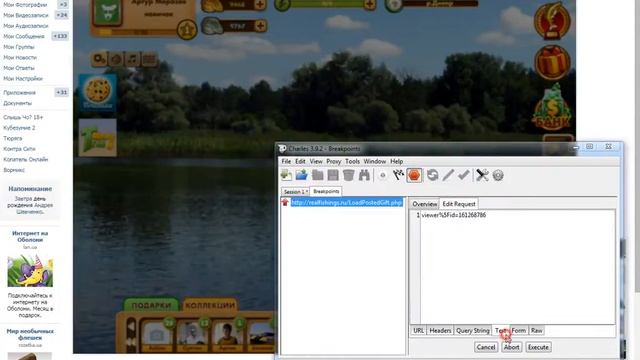Select the LoadPostedGift.php breakpoint request URL
Viewport: 640px width, 360px height.
(x=347, y=202)
